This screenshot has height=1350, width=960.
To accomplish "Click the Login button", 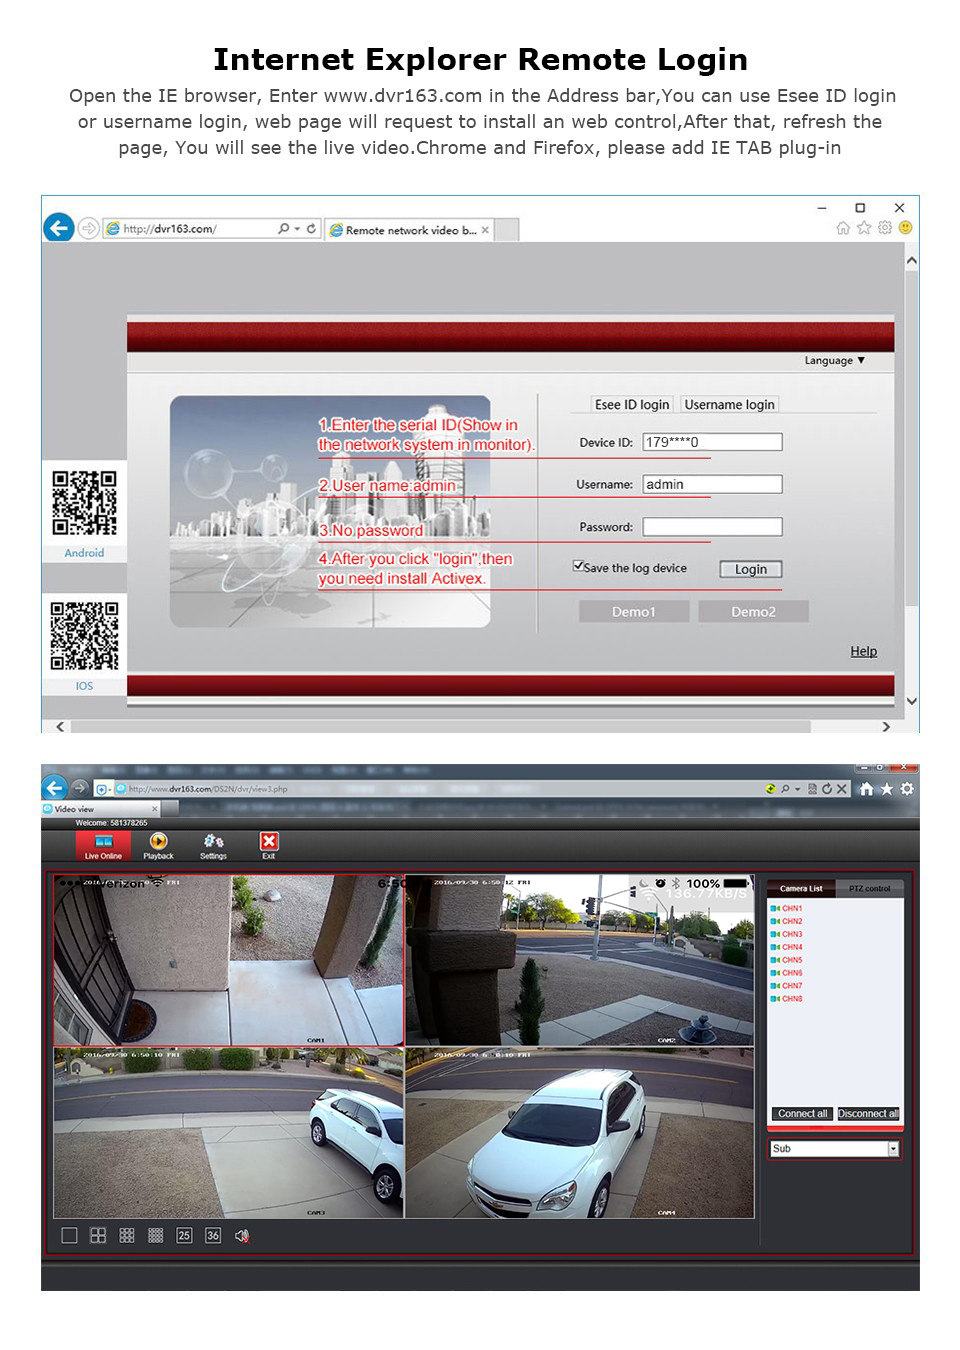I will (x=751, y=569).
